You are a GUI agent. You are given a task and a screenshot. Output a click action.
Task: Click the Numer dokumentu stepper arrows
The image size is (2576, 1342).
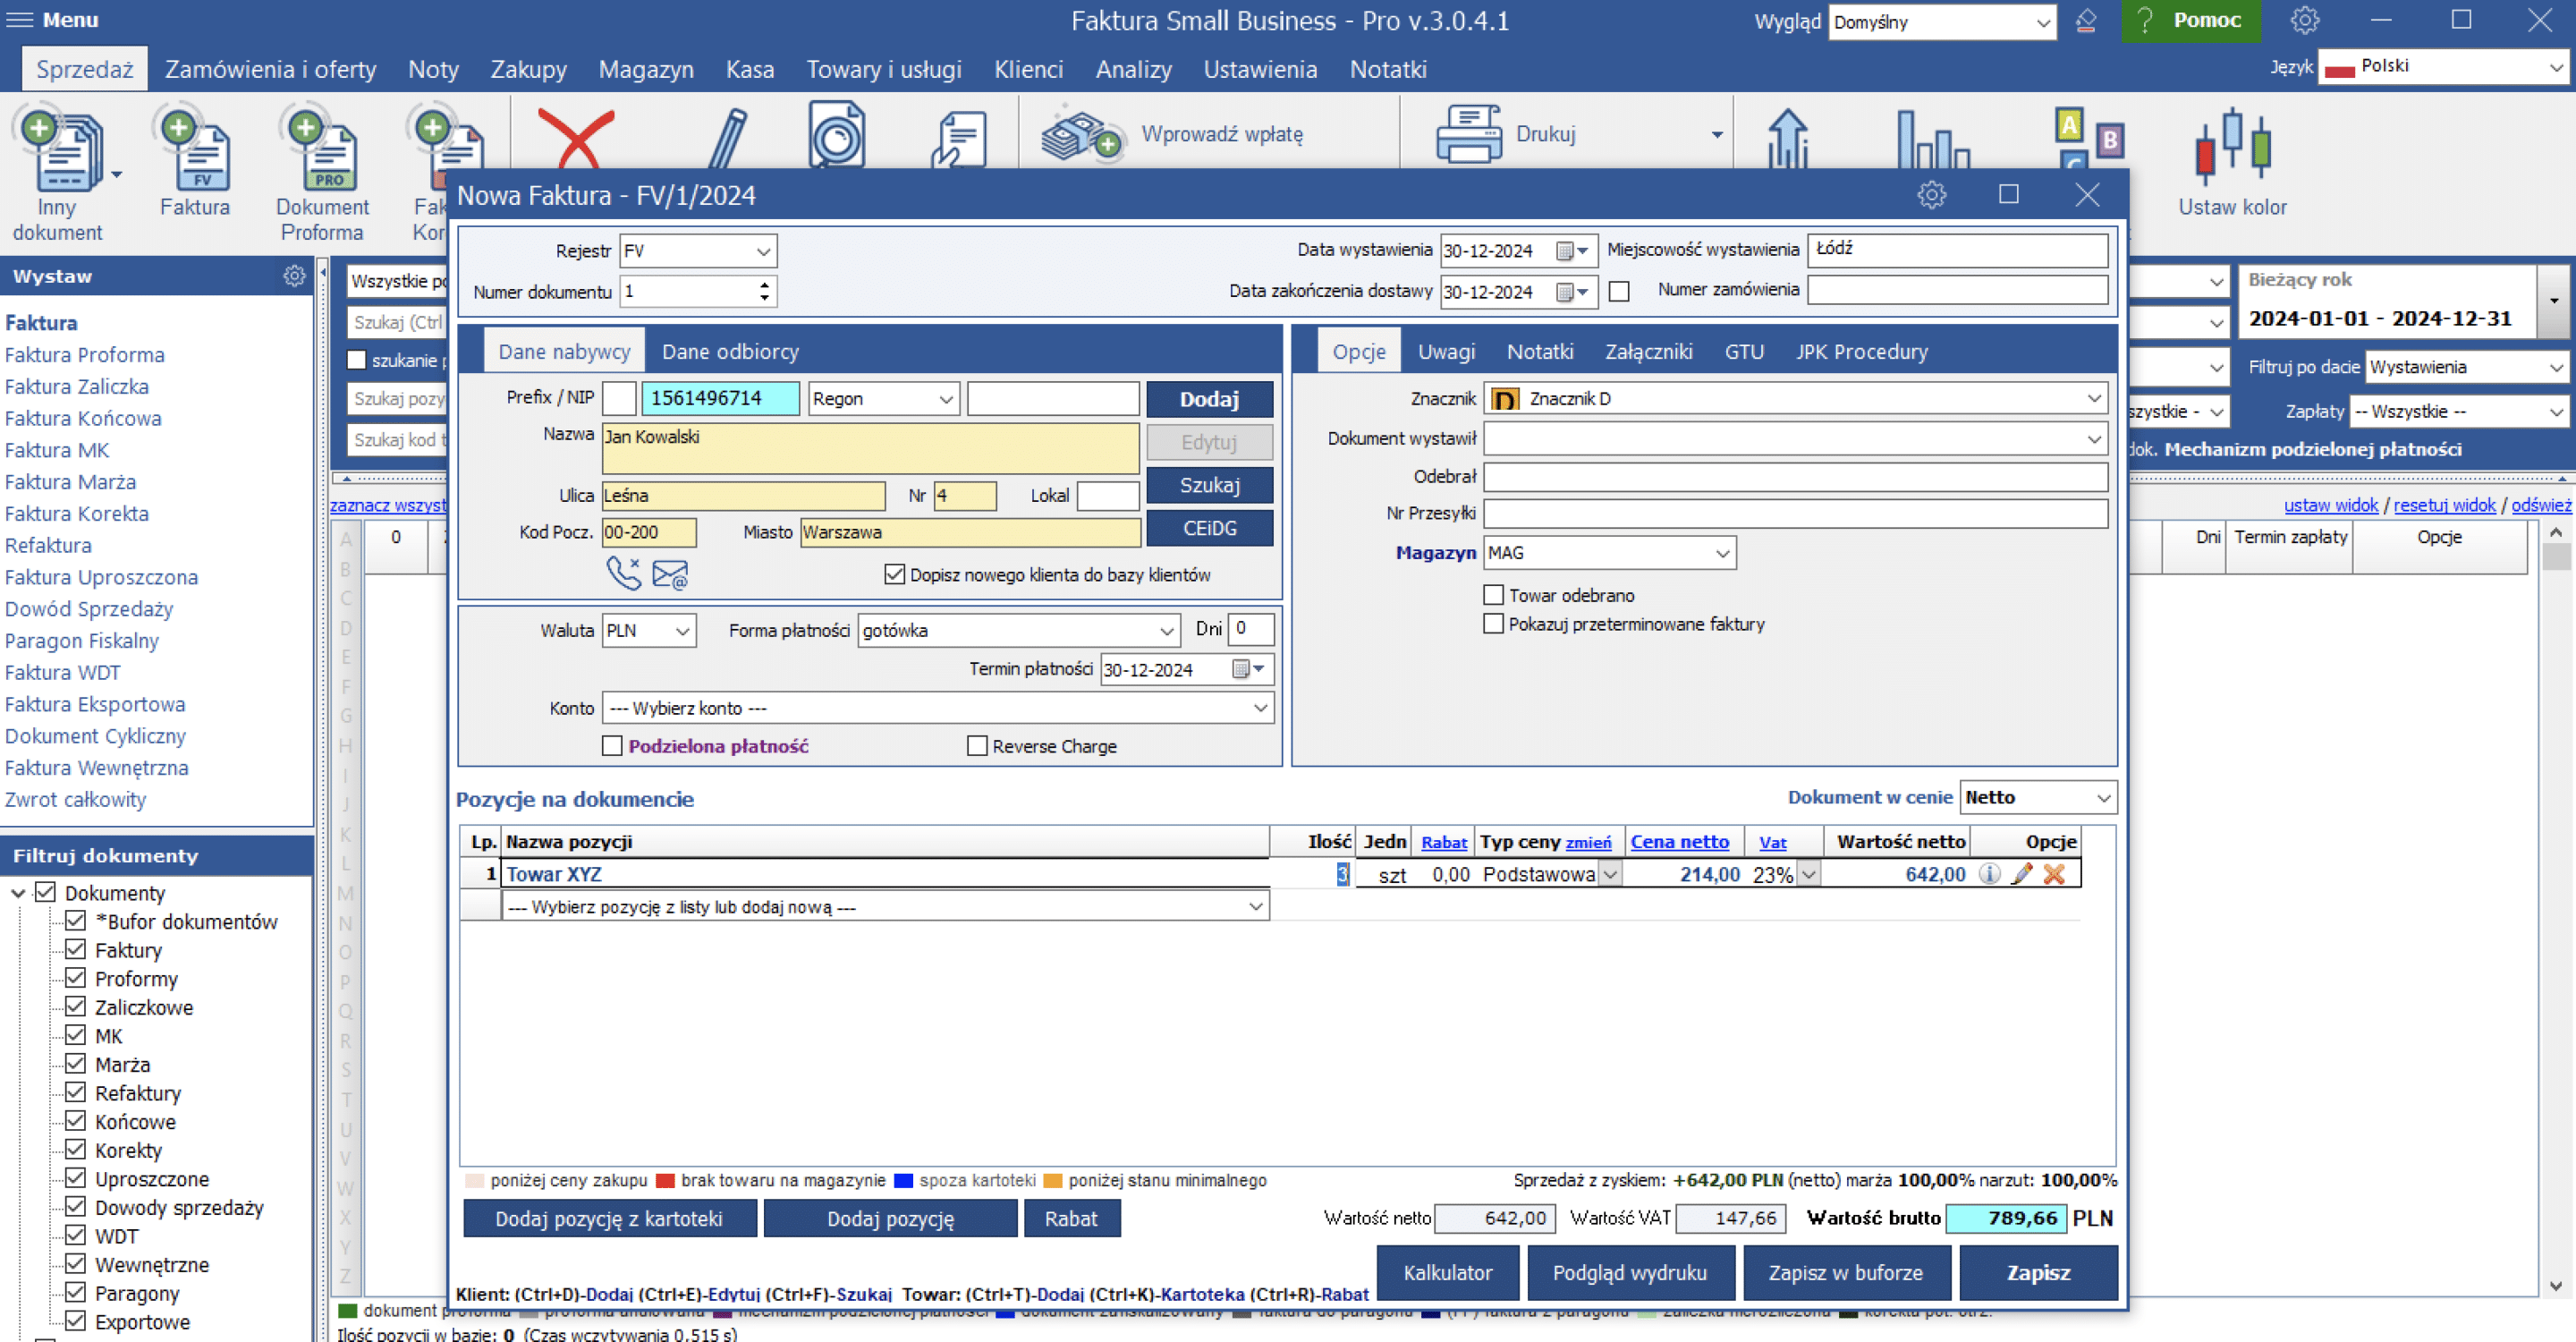[764, 292]
